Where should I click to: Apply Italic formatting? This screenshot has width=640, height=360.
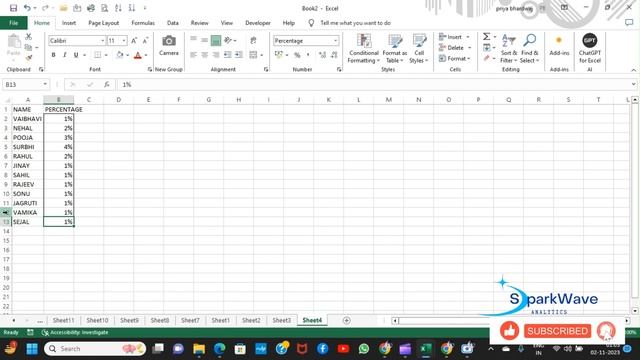coord(64,55)
